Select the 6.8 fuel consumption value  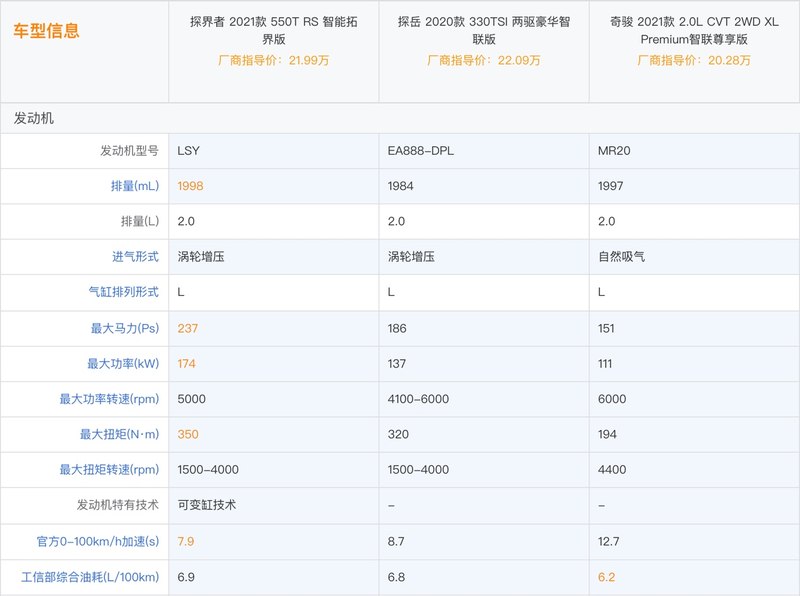pyautogui.click(x=396, y=577)
